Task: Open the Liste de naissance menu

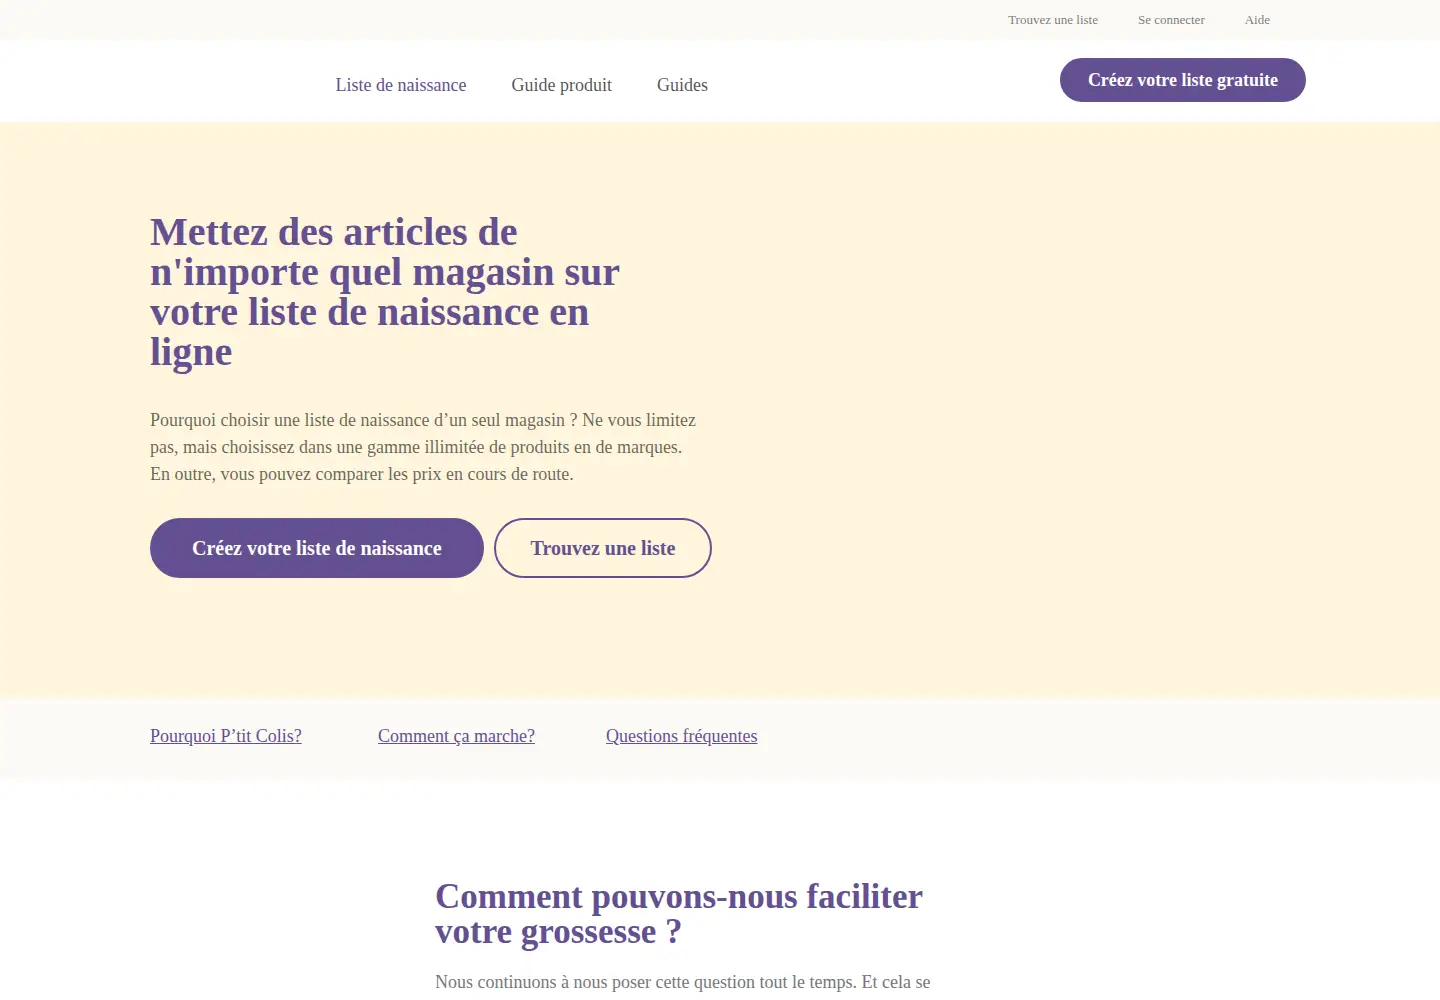Action: (x=401, y=85)
